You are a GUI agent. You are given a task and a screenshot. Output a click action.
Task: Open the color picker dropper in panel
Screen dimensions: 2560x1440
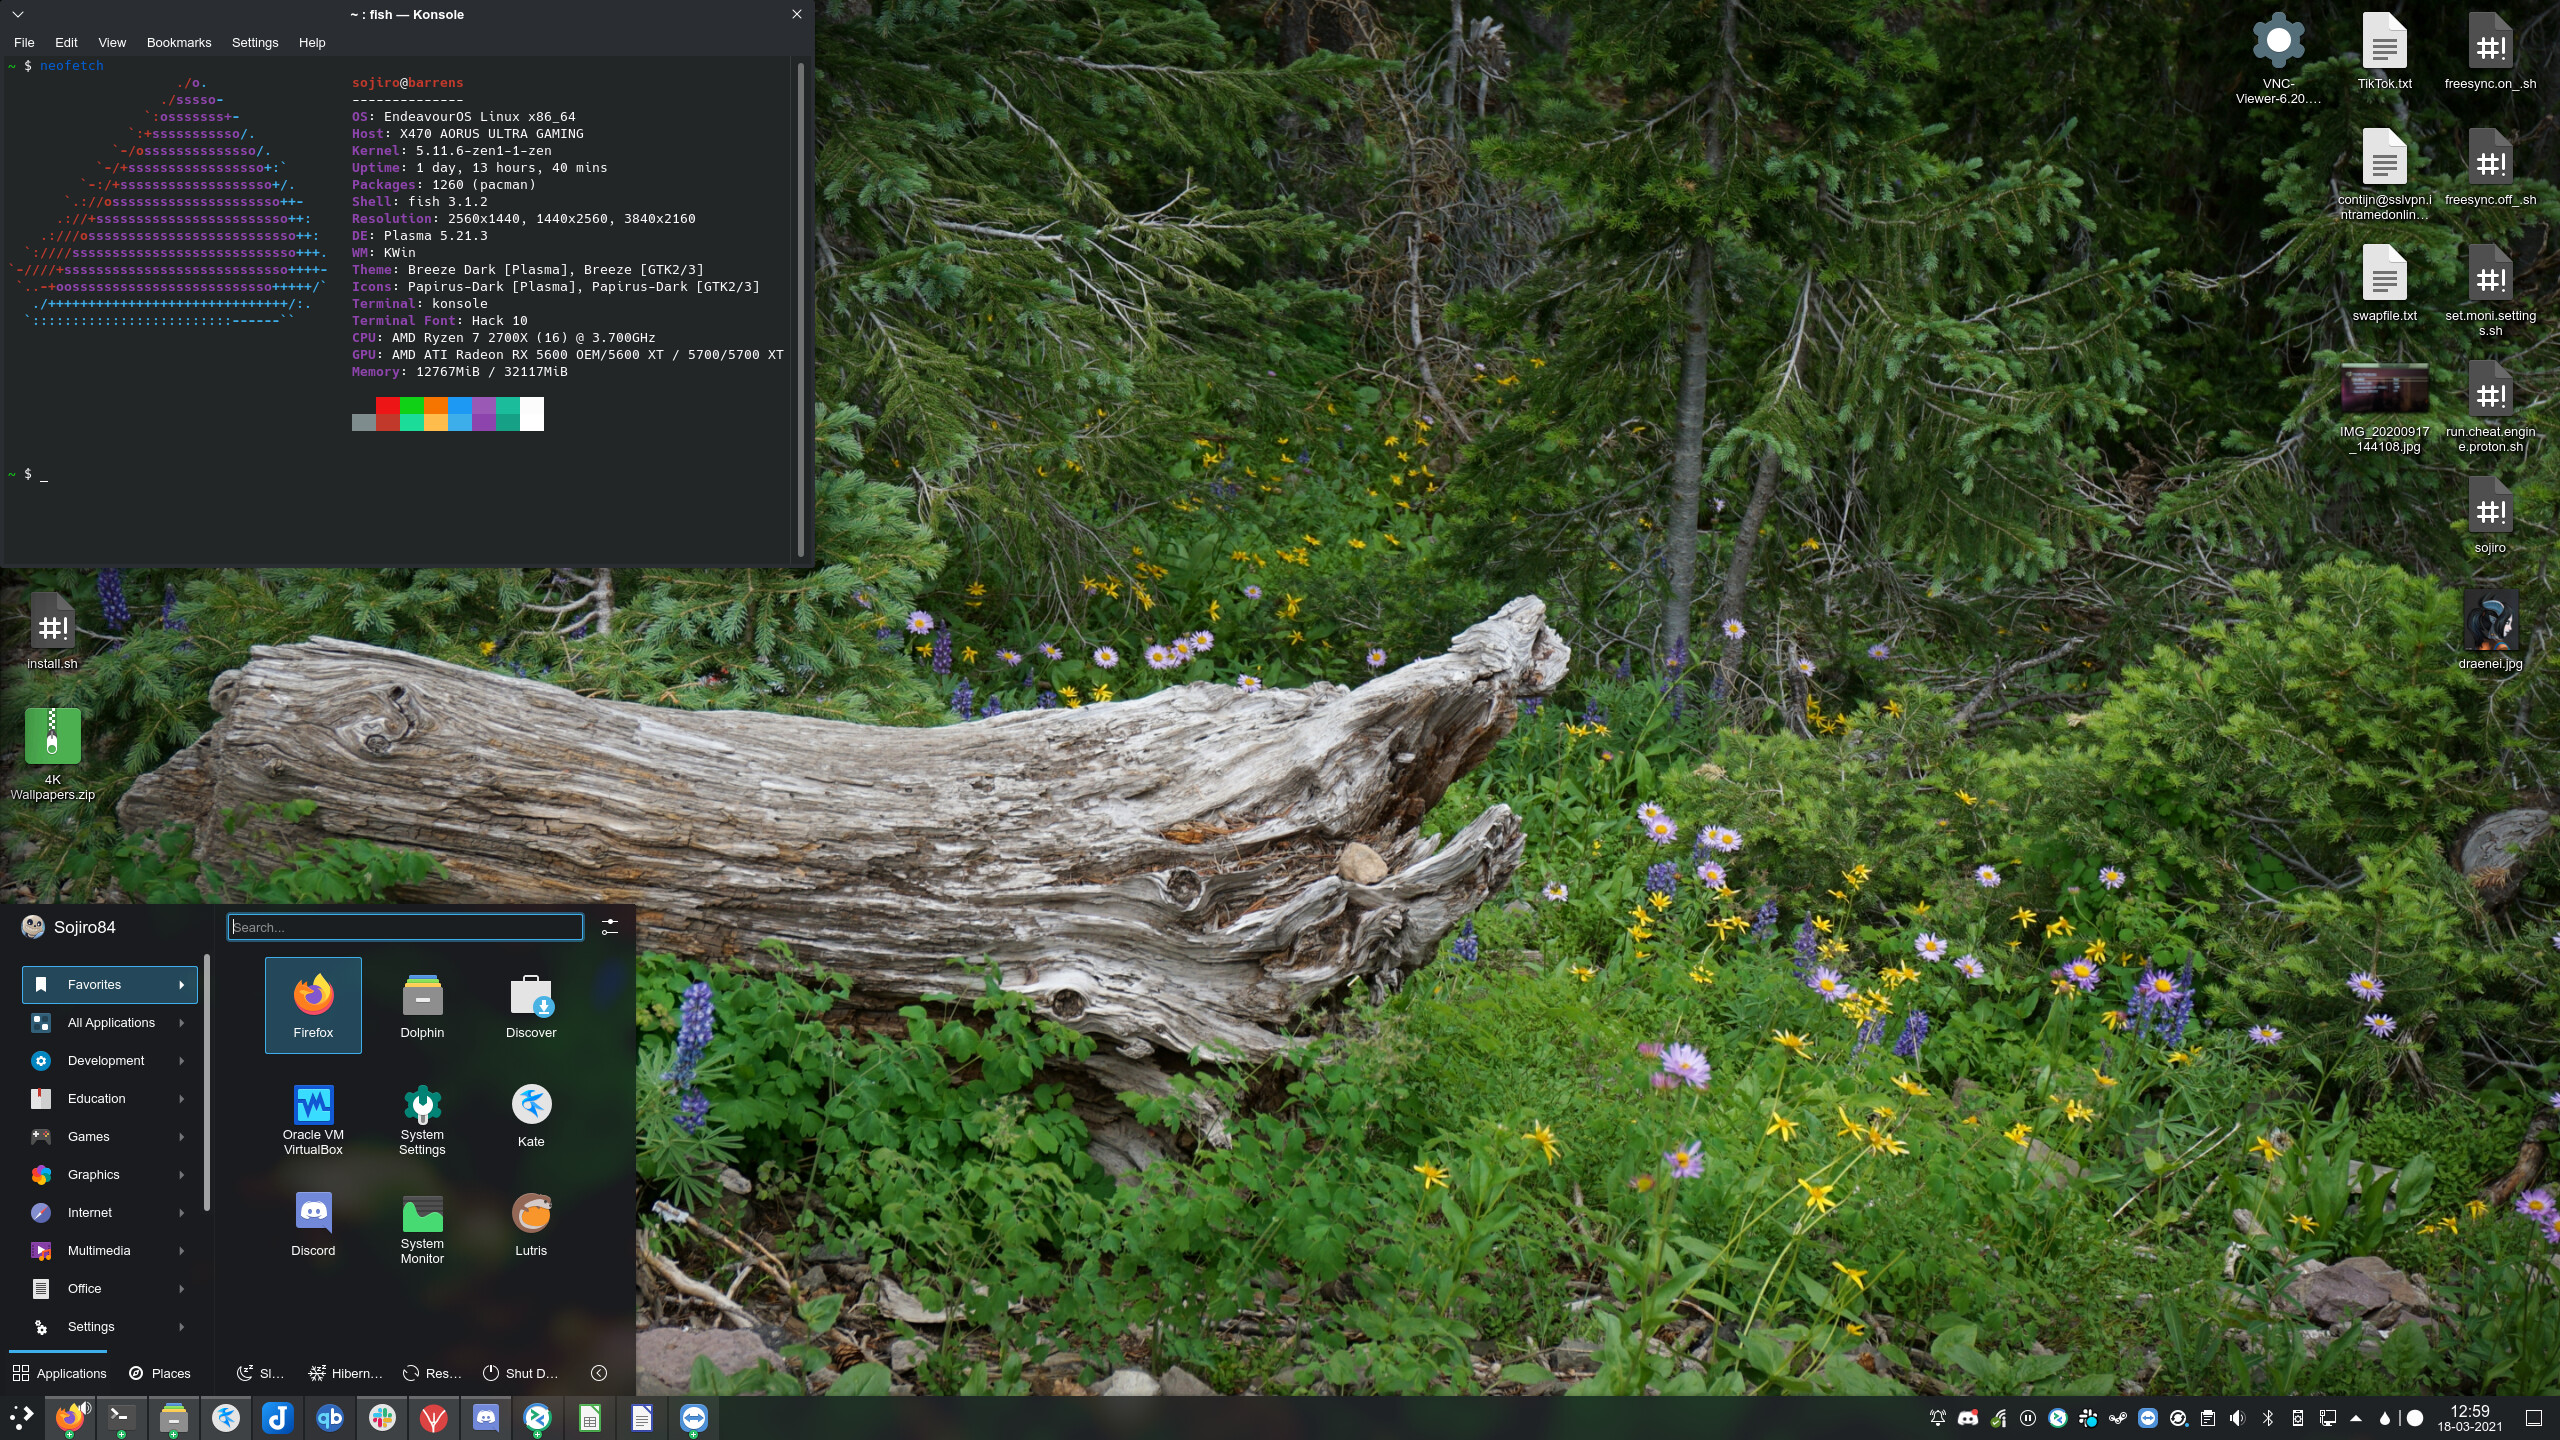(x=2385, y=1417)
